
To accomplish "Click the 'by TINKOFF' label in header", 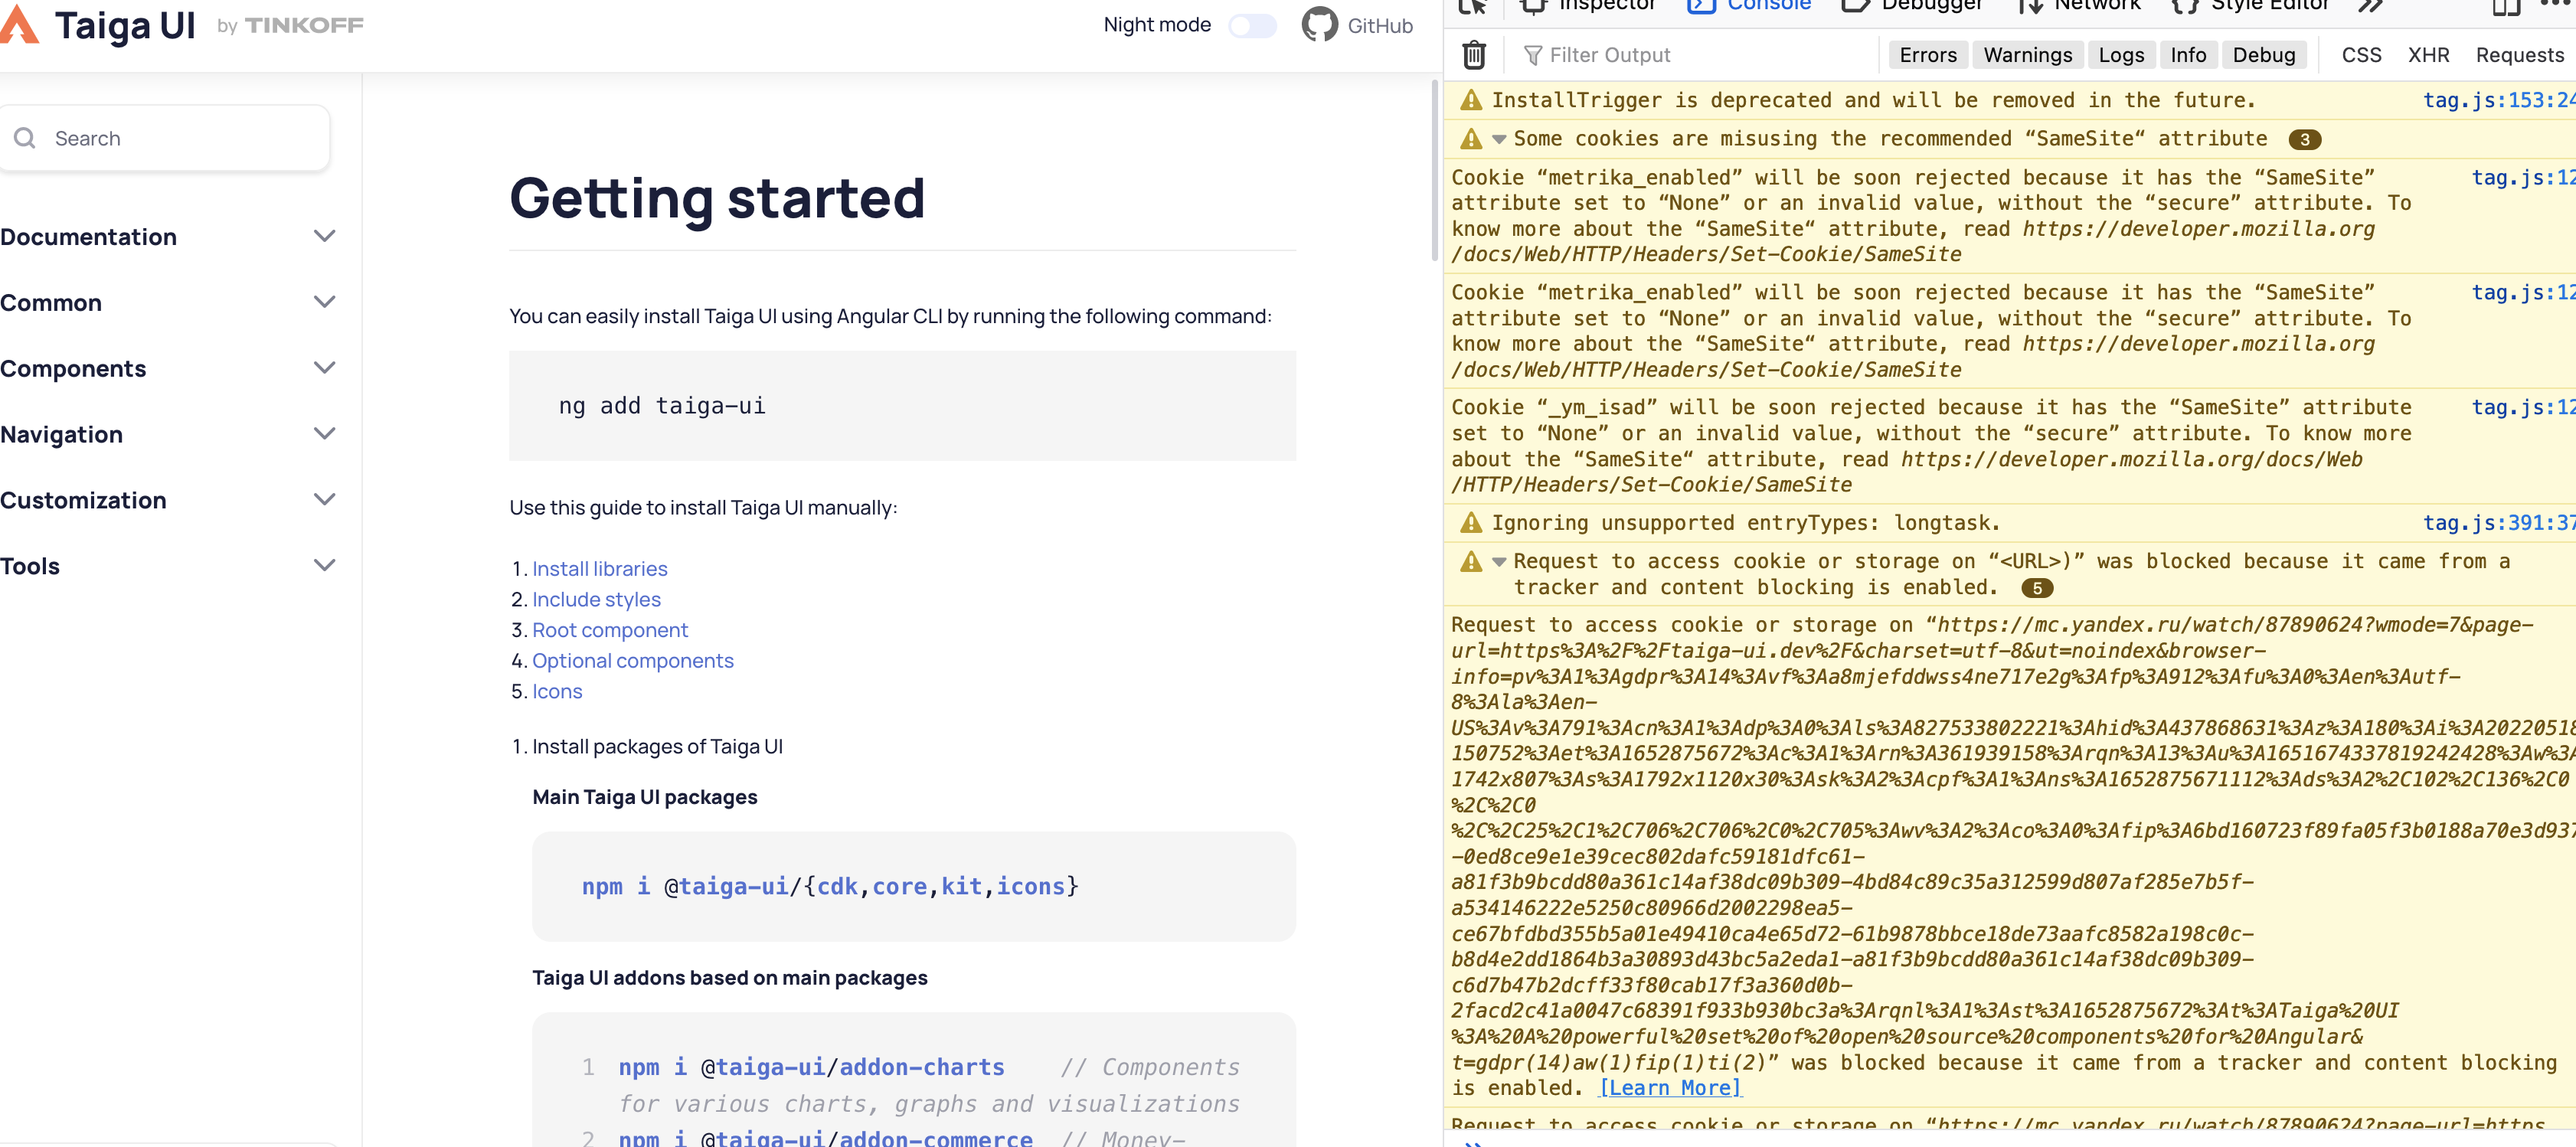I will click(290, 26).
